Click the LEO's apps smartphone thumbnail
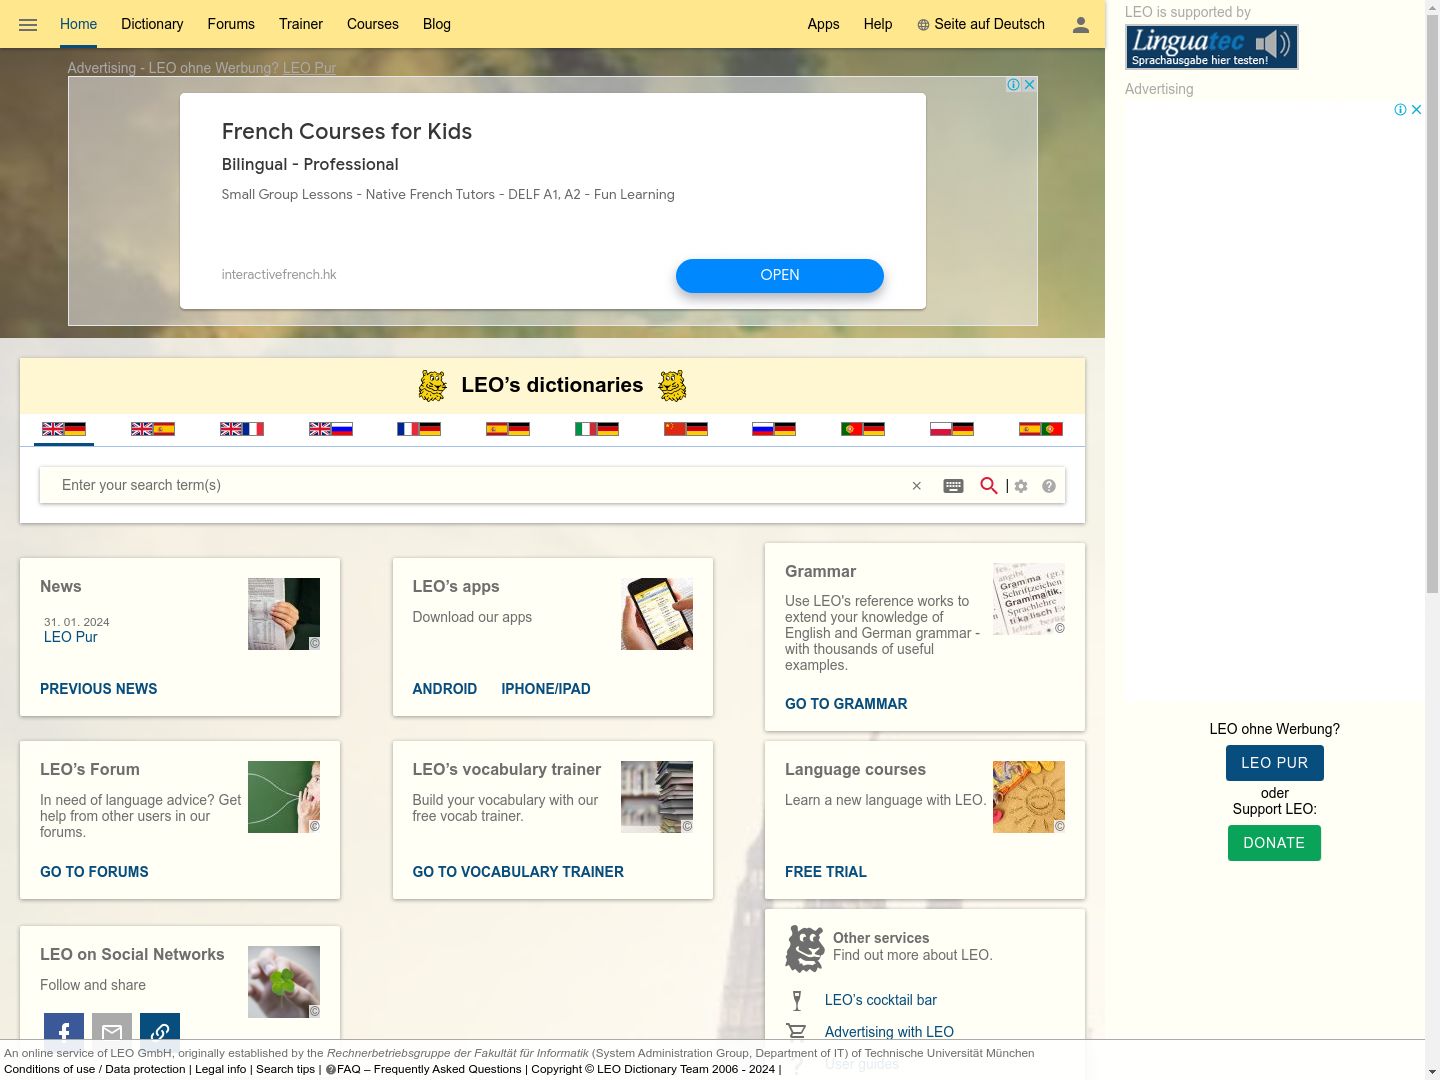Image resolution: width=1440 pixels, height=1080 pixels. pyautogui.click(x=657, y=614)
